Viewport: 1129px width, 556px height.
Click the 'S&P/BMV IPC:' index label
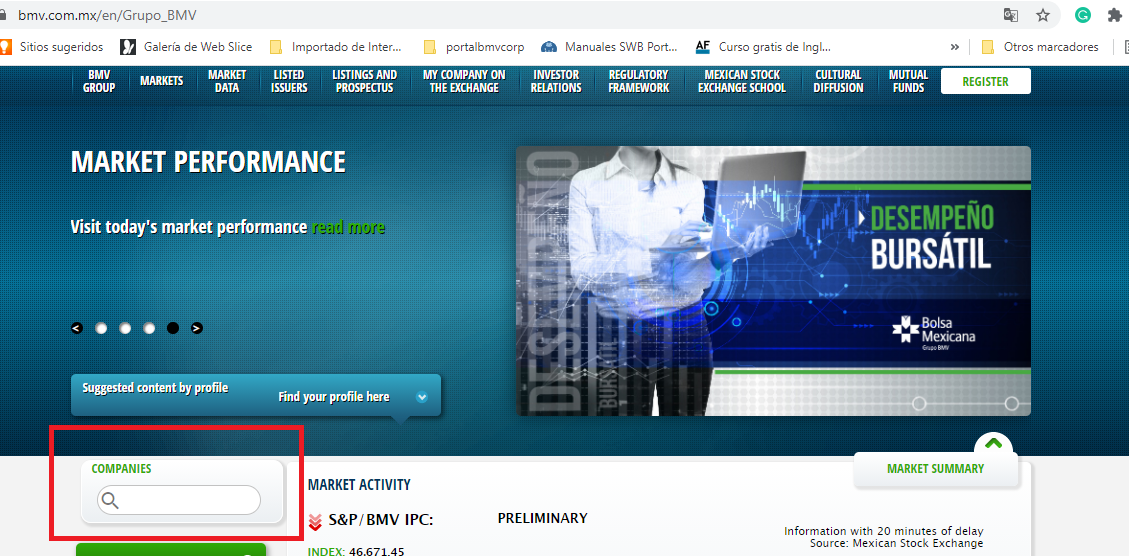click(x=381, y=519)
